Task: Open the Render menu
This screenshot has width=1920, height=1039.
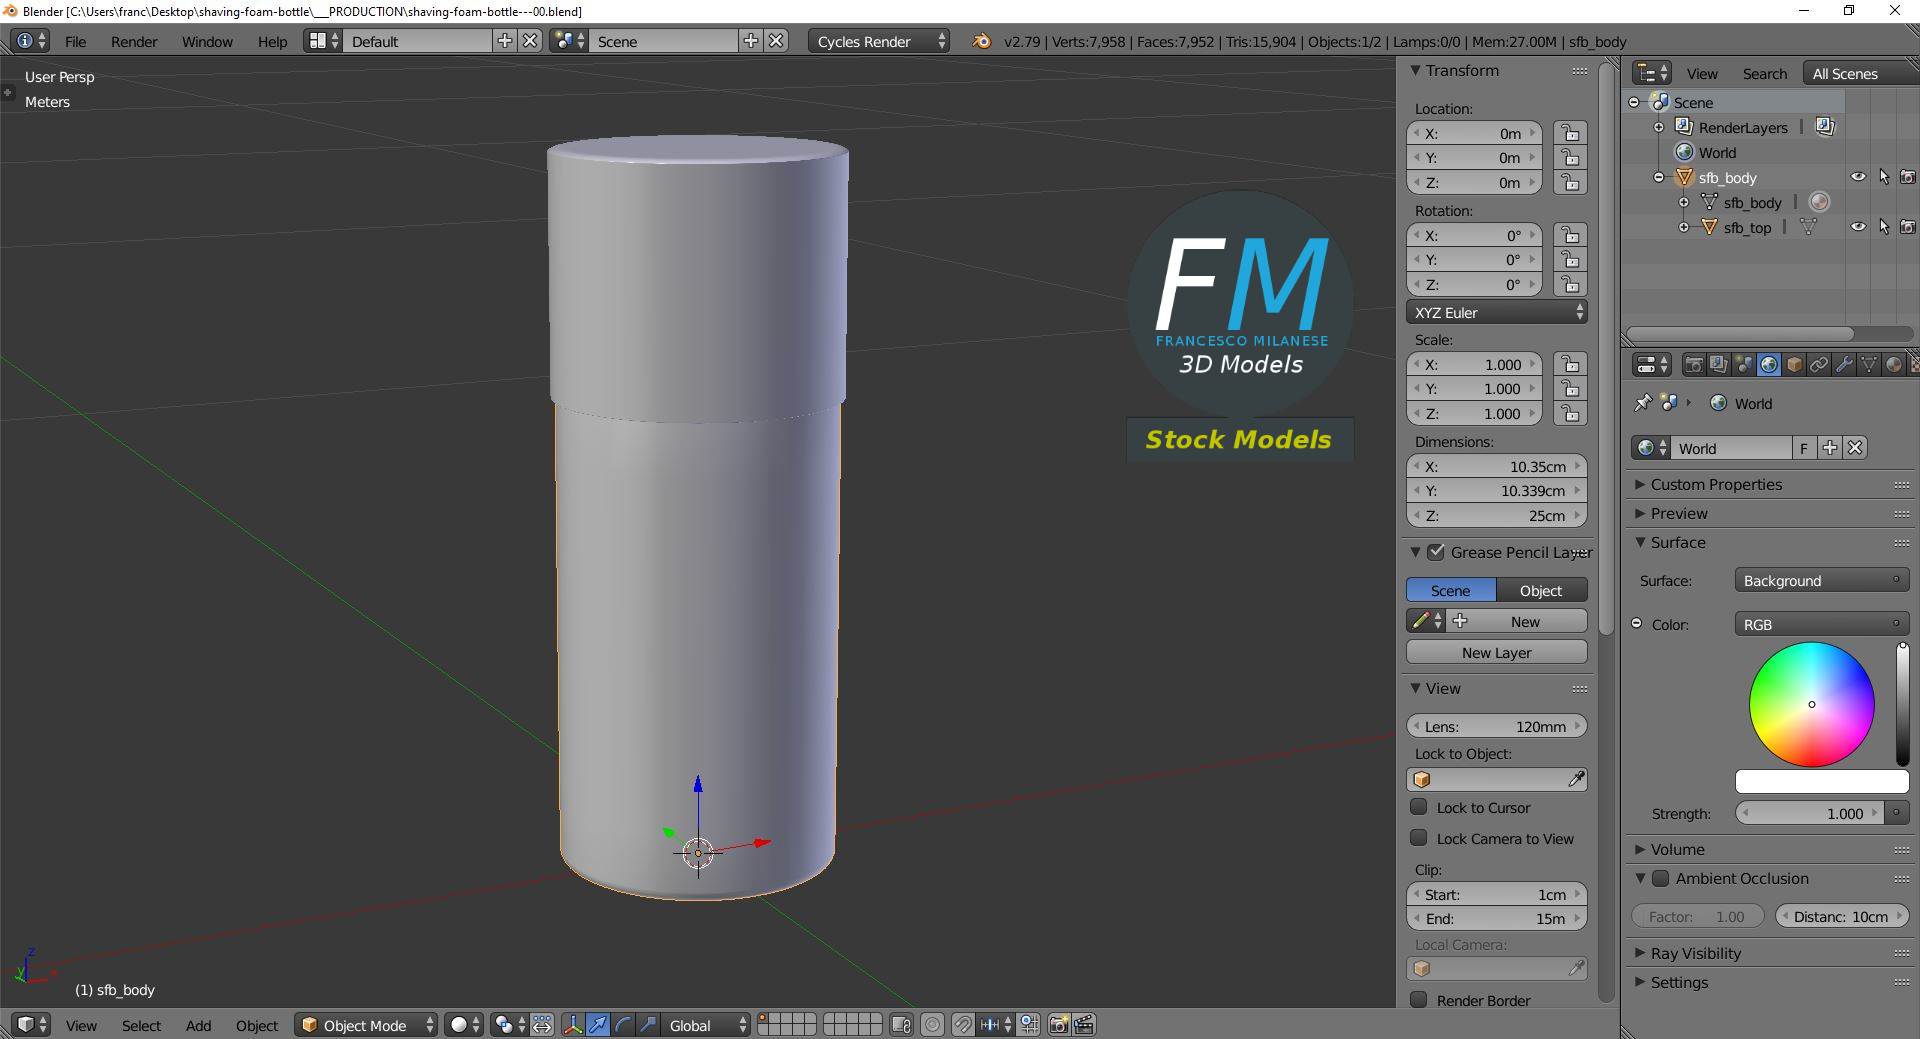Action: pos(134,41)
